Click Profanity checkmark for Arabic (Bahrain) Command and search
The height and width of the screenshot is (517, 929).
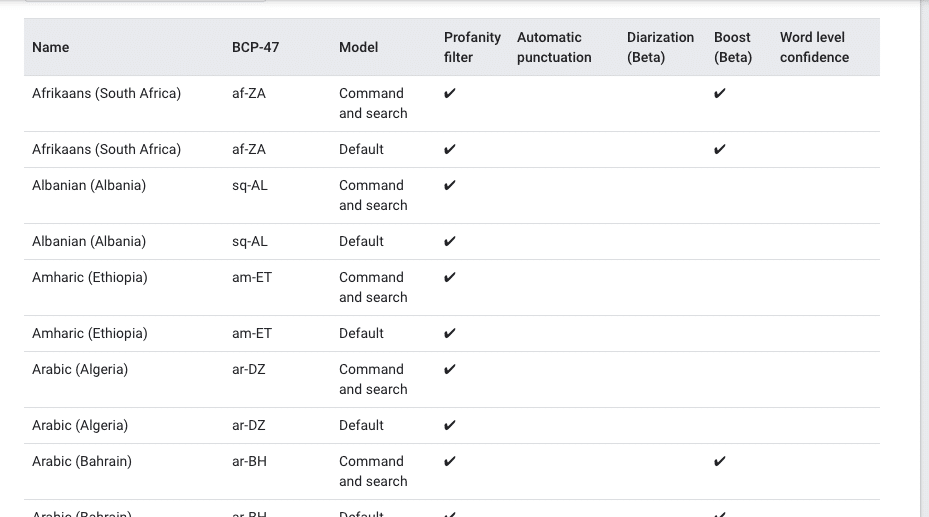click(x=450, y=462)
